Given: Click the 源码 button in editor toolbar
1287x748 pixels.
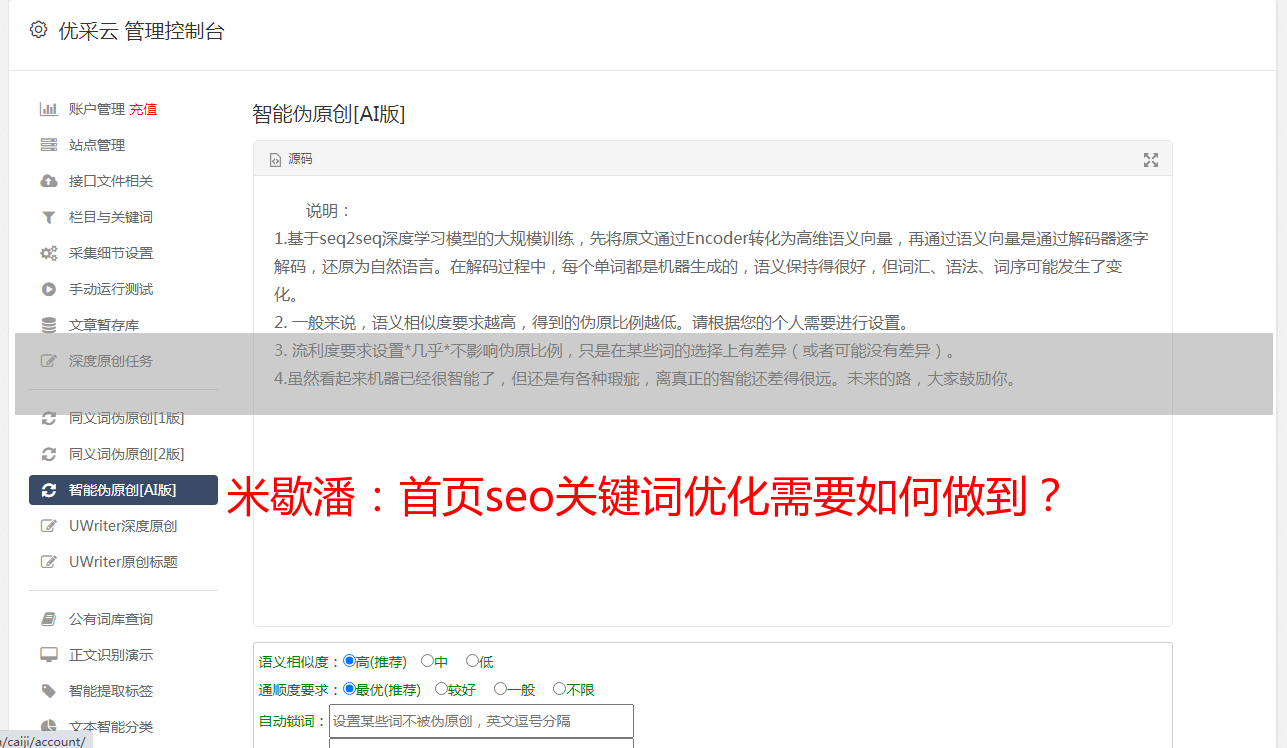Looking at the screenshot, I should (291, 160).
